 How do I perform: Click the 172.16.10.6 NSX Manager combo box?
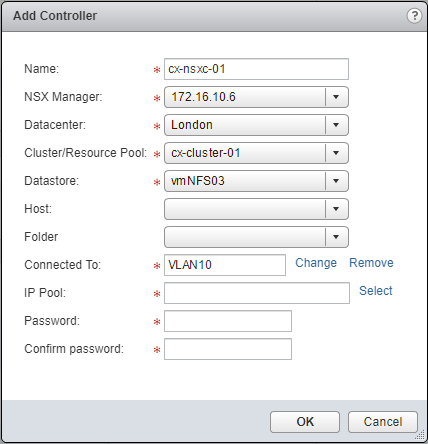(x=256, y=97)
